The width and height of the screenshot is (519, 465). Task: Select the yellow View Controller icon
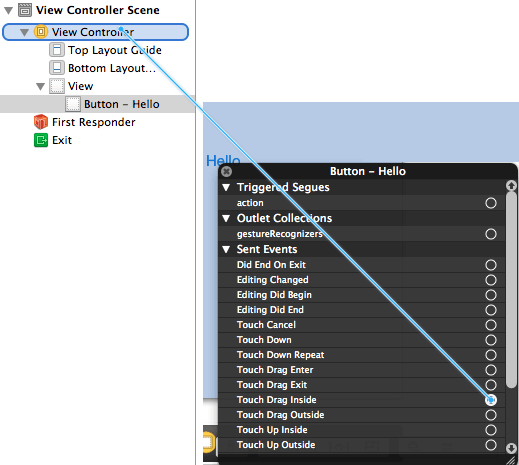click(41, 32)
